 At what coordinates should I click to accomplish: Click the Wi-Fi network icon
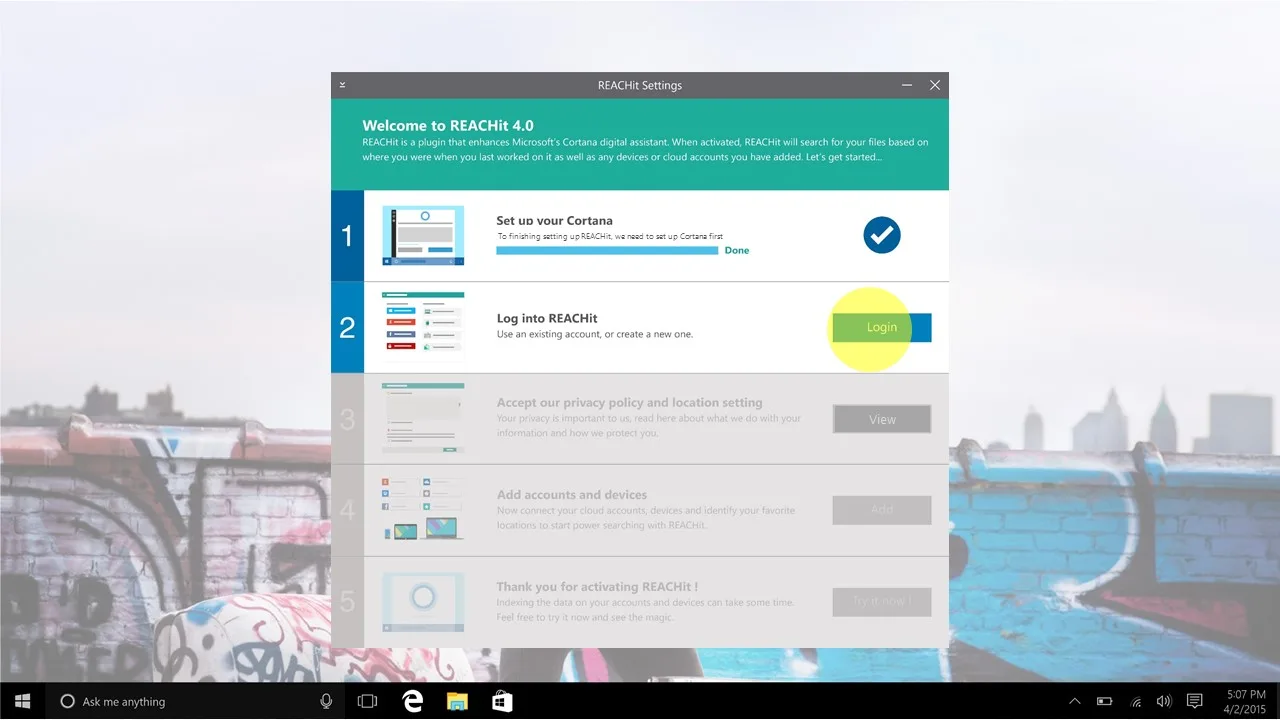1136,701
